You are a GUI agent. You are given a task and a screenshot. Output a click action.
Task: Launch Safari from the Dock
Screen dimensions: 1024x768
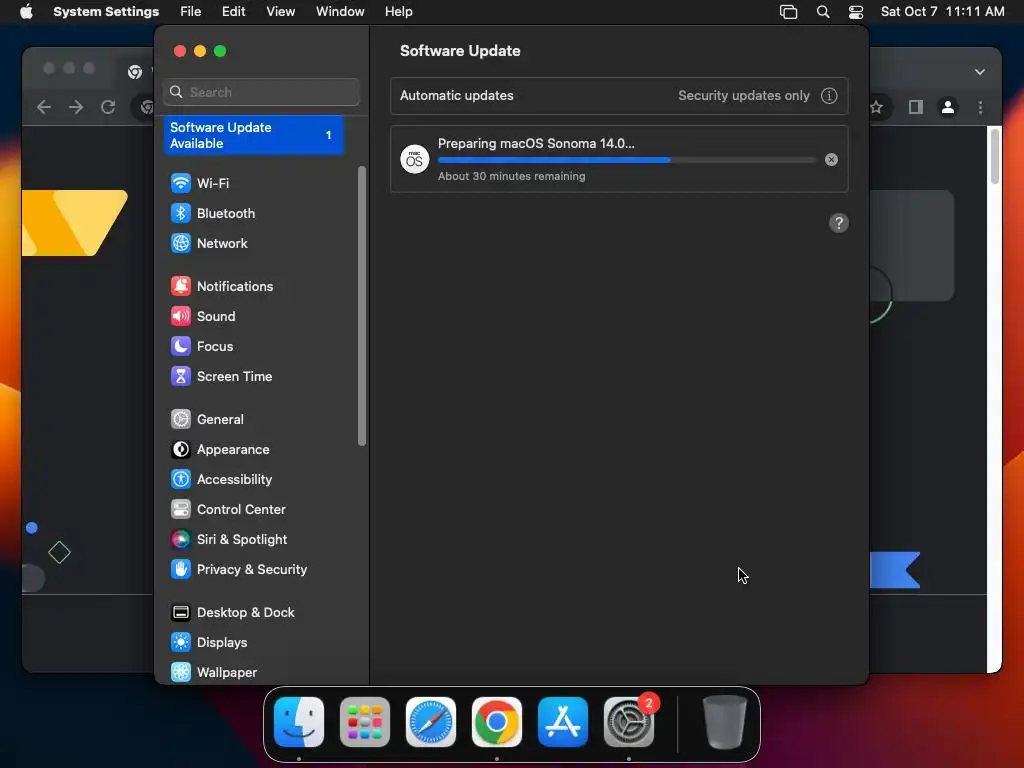[x=431, y=722]
